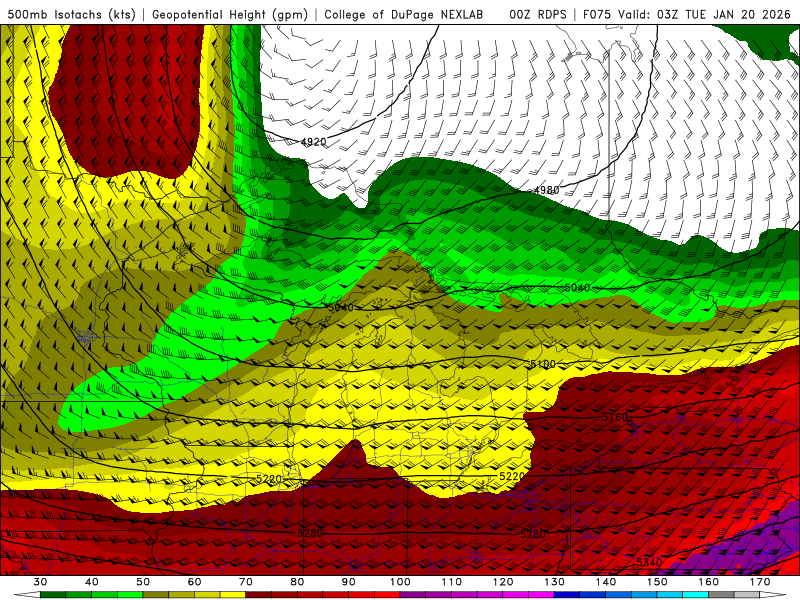800x600 pixels.
Task: Pick the dark blue 130-135 kt legend swatch
Action: pyautogui.click(x=567, y=595)
